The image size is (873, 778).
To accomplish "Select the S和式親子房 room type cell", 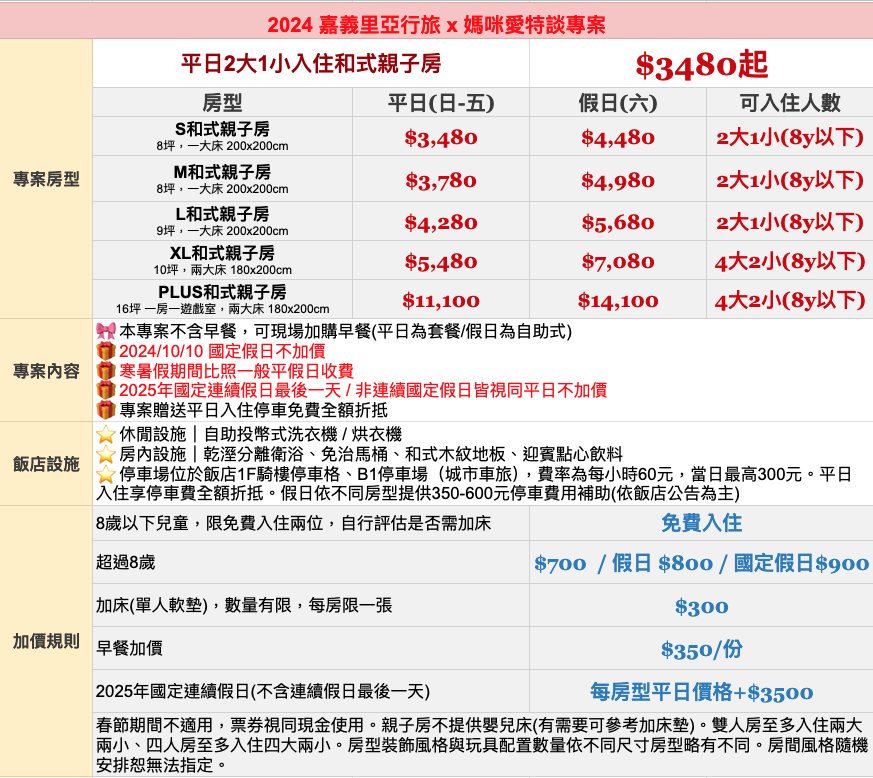I will [x=222, y=137].
